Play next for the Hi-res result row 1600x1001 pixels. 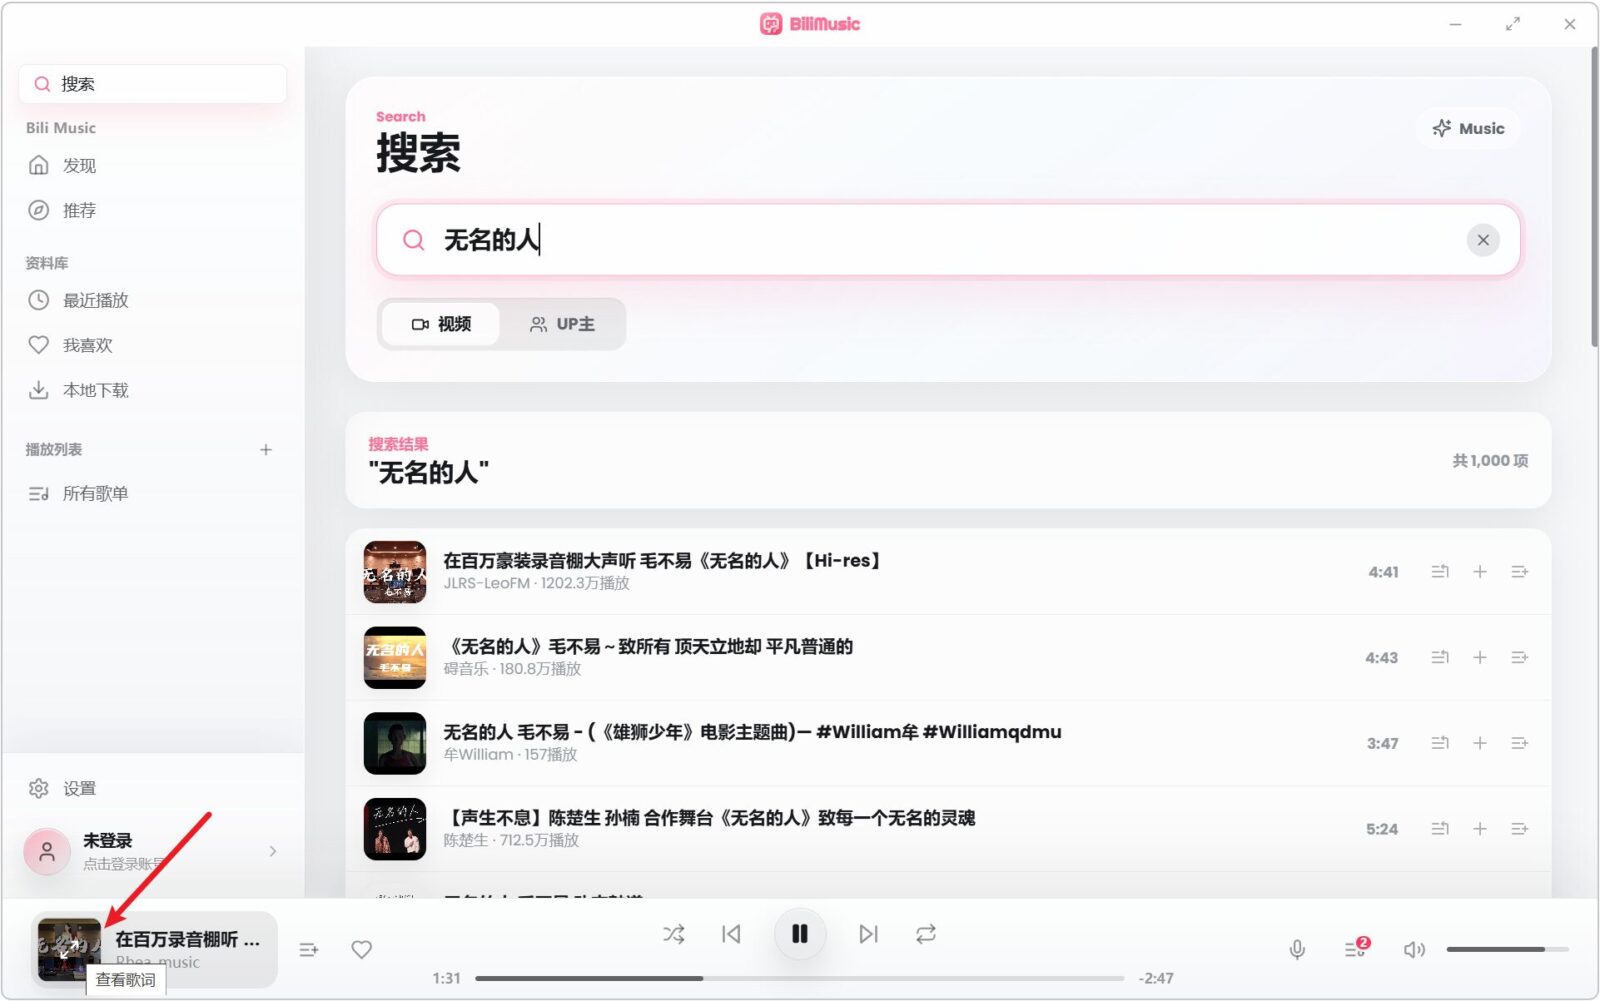[x=1440, y=572]
